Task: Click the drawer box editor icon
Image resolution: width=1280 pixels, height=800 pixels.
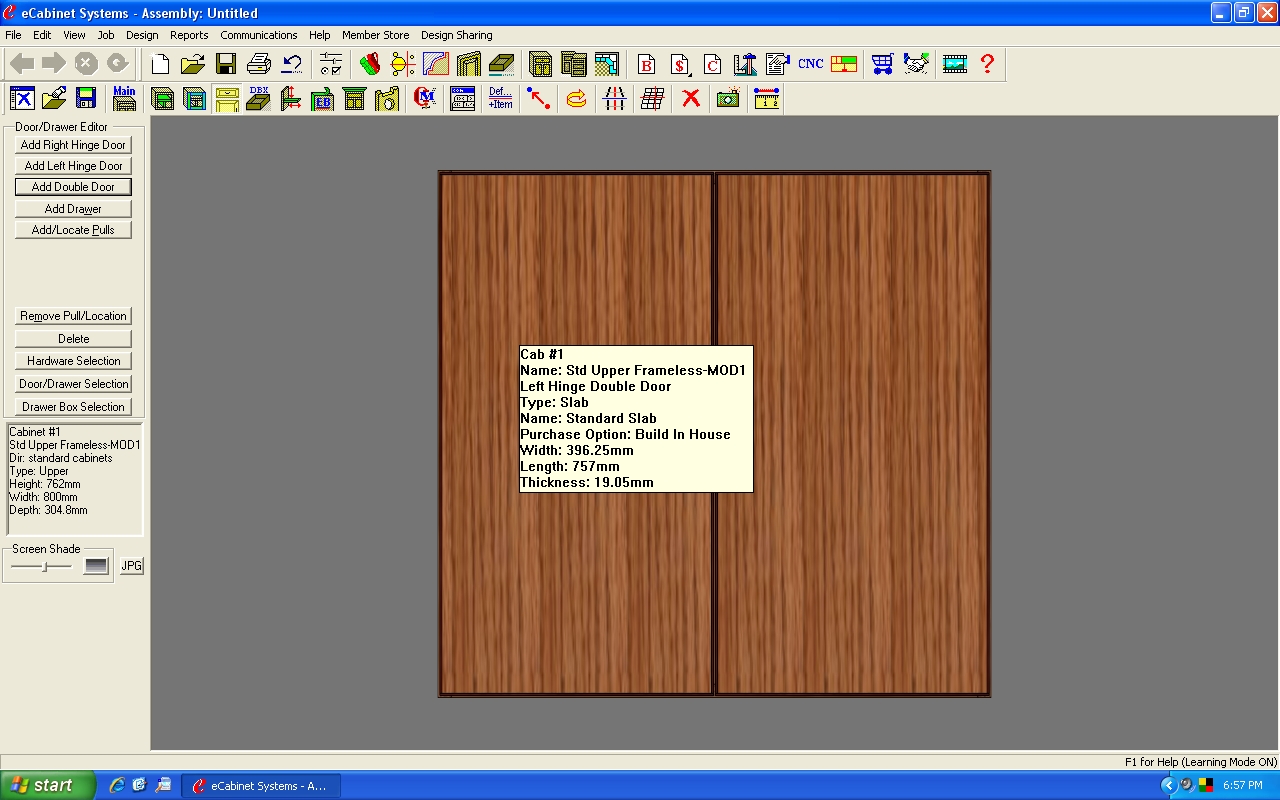Action: (x=501, y=65)
